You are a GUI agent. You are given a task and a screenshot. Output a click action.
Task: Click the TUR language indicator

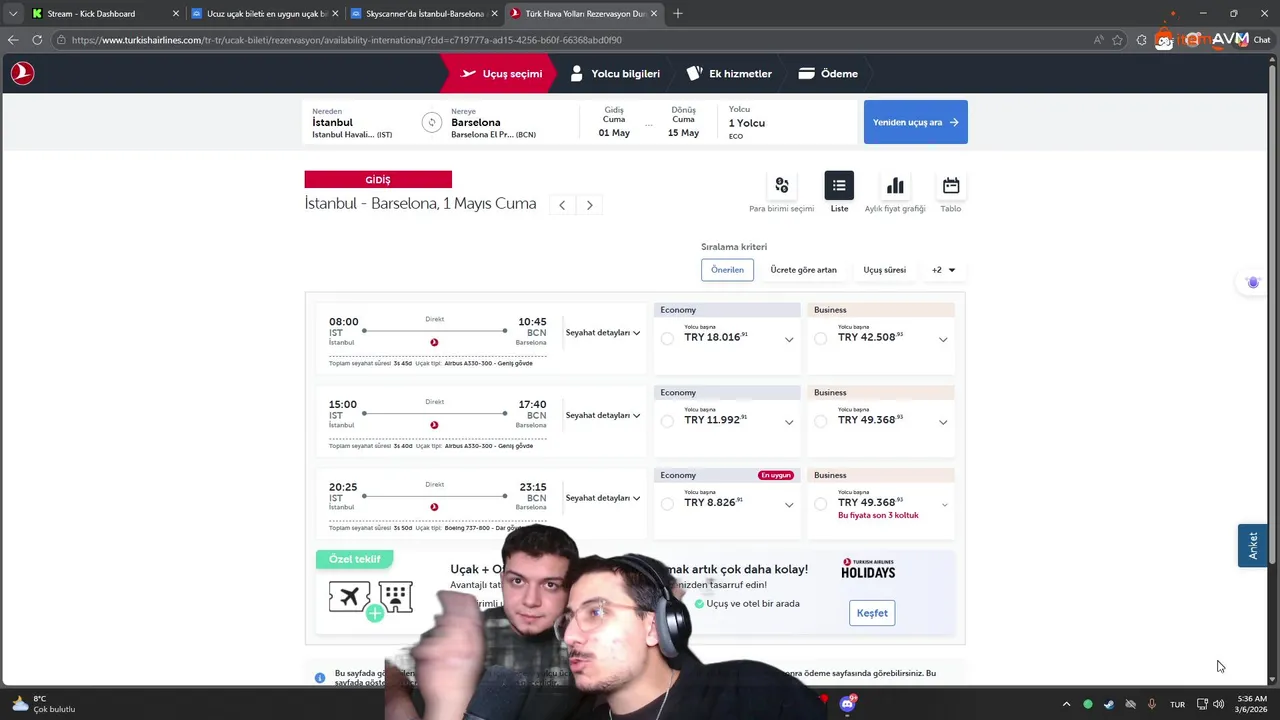click(1177, 704)
